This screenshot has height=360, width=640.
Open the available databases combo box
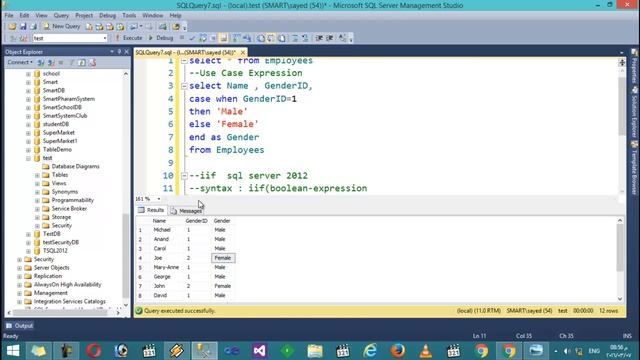click(x=70, y=38)
